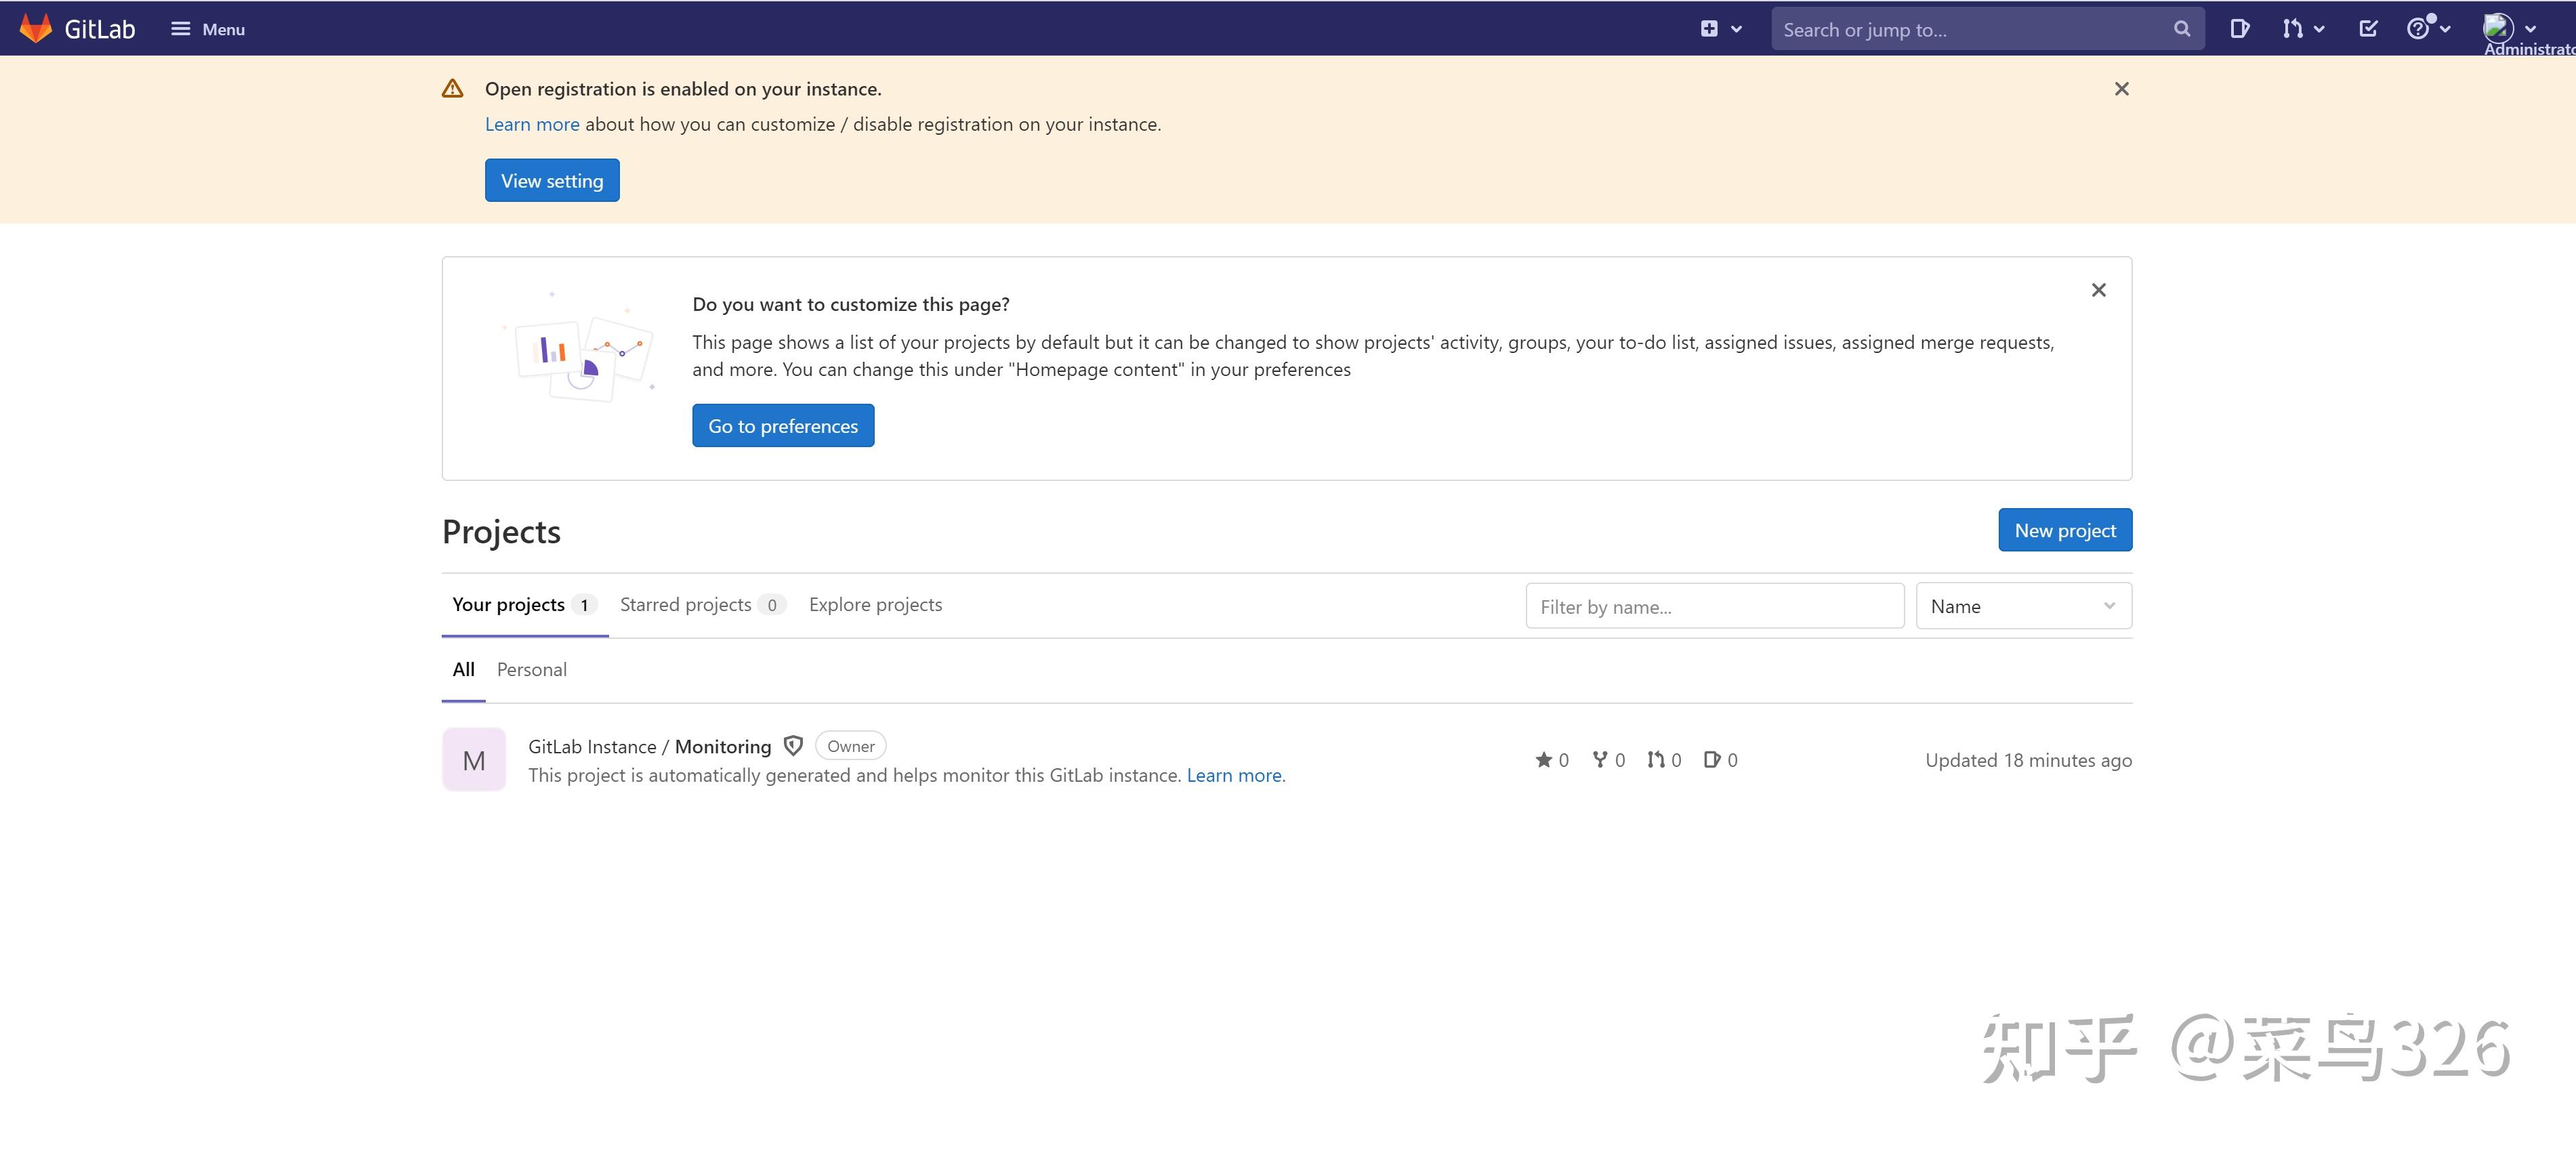Image resolution: width=2576 pixels, height=1151 pixels.
Task: Click the star count on Monitoring project
Action: pyautogui.click(x=1551, y=760)
